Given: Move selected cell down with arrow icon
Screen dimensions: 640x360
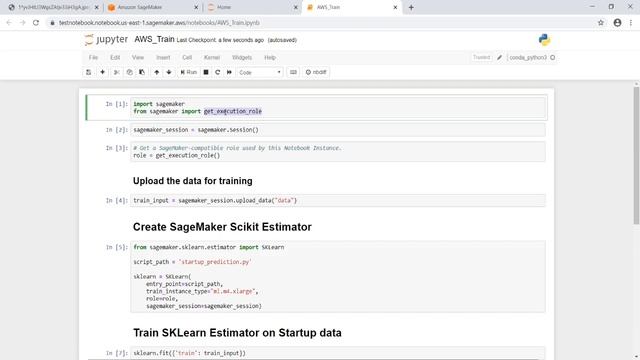Looking at the screenshot, I should point(169,72).
